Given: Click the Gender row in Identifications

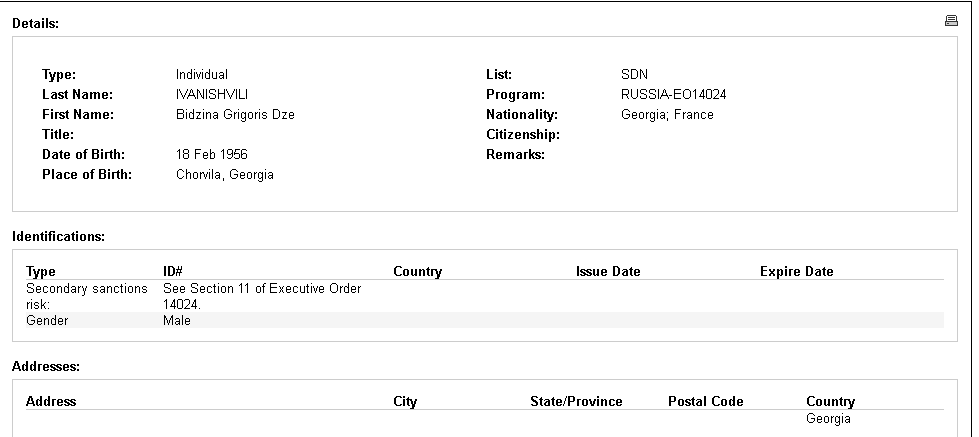Looking at the screenshot, I should (x=47, y=321).
